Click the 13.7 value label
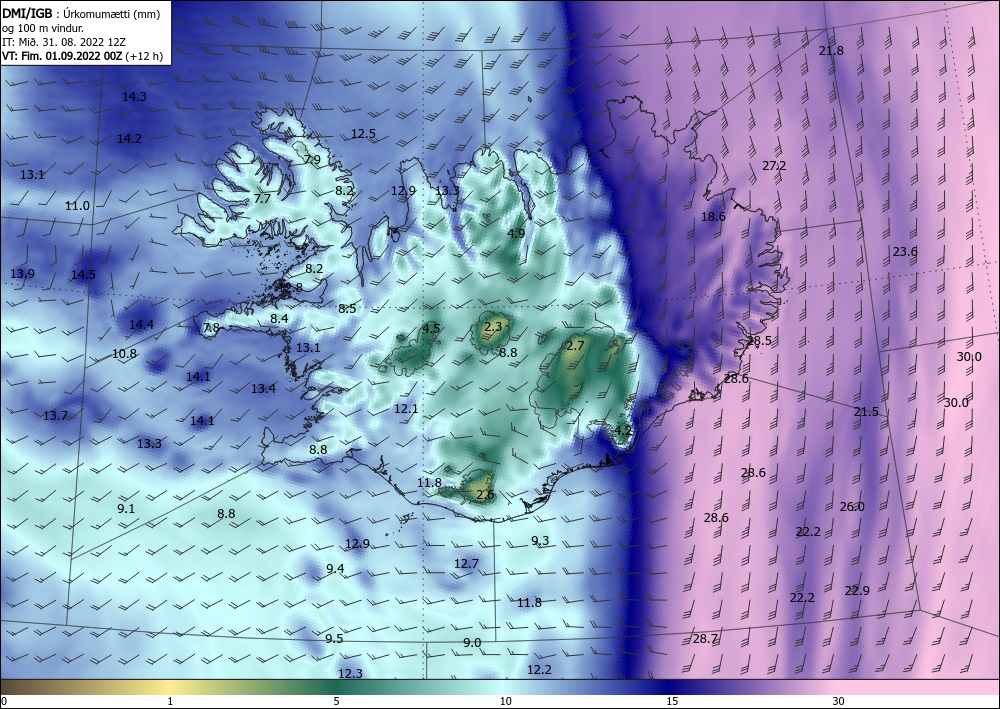1000x709 pixels. 55,416
